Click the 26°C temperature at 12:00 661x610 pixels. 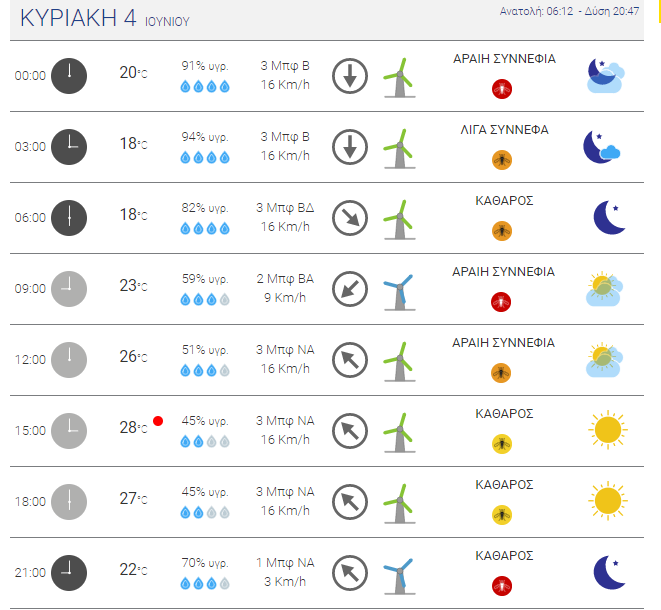[x=133, y=357]
